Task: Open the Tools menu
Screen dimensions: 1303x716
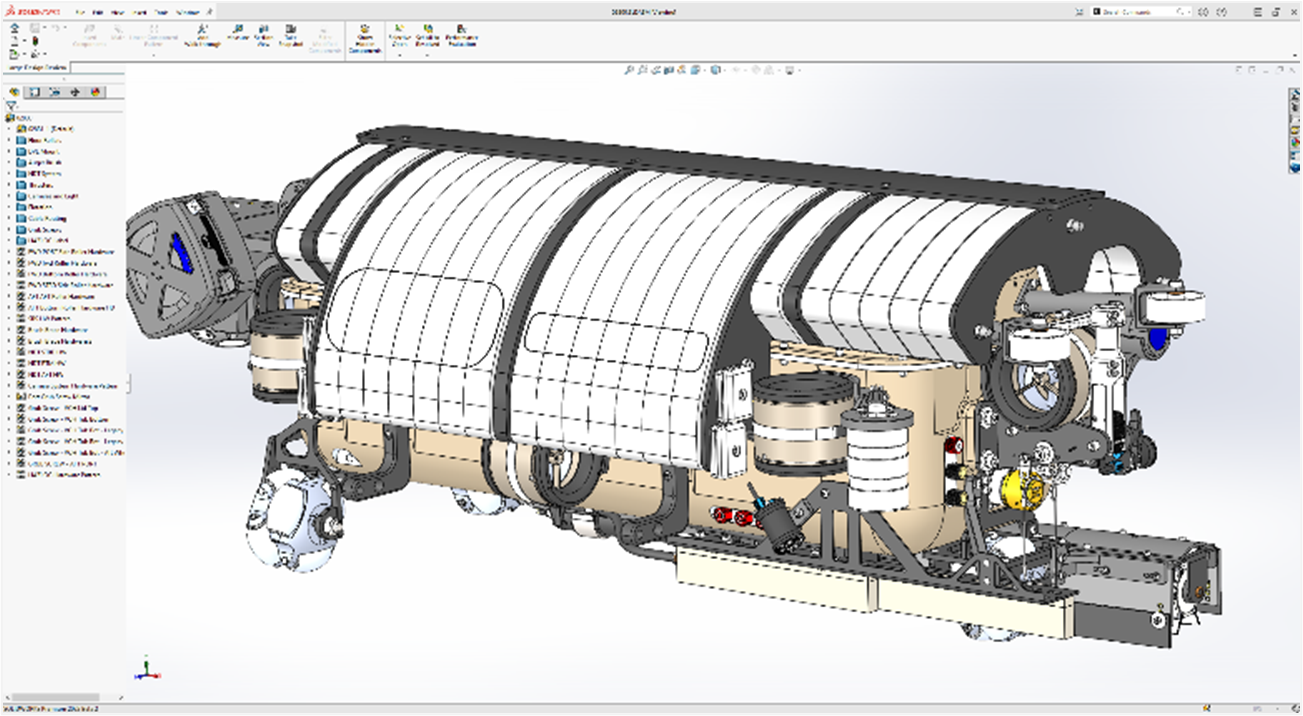Action: tap(161, 12)
